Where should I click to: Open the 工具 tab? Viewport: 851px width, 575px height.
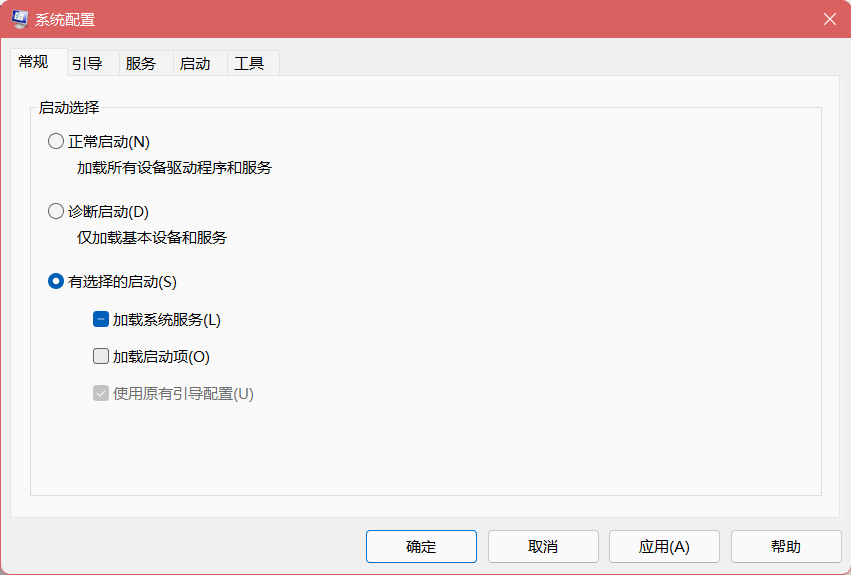coord(253,64)
